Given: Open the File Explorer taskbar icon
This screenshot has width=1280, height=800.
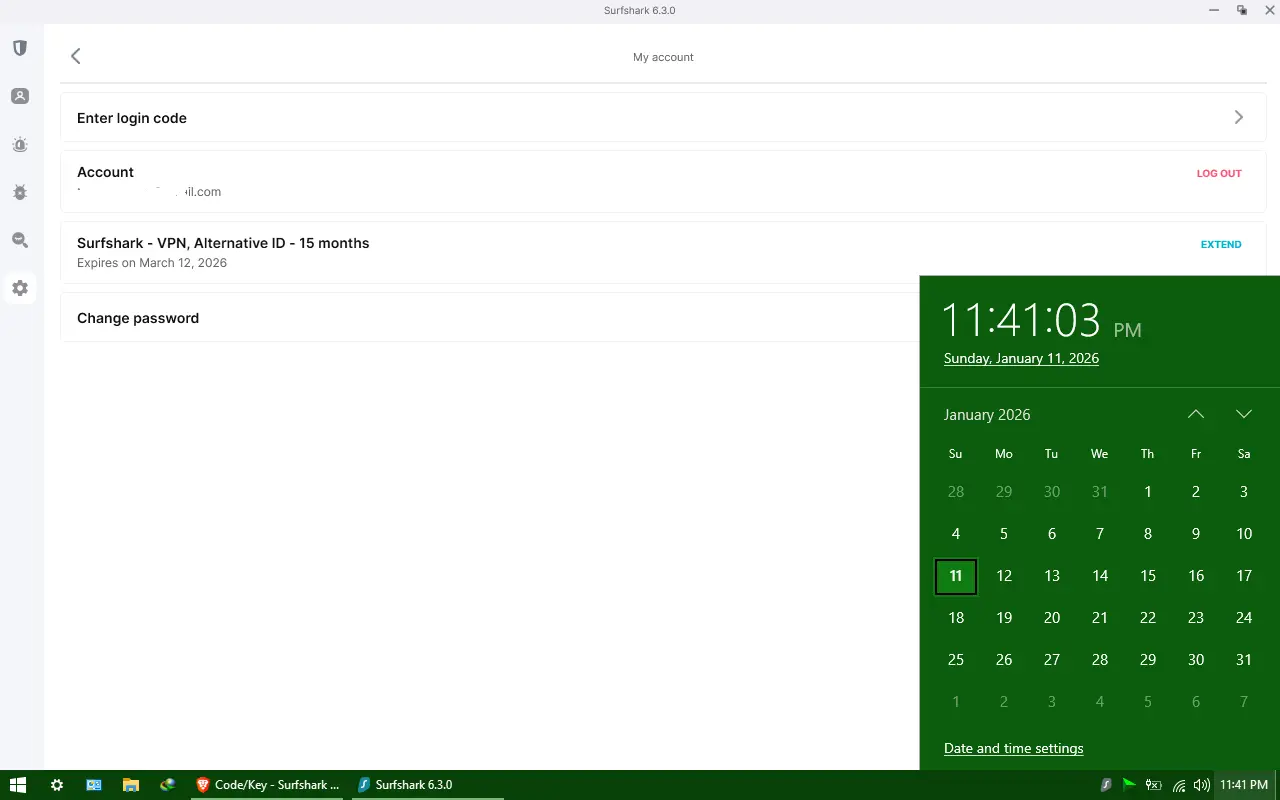Looking at the screenshot, I should pyautogui.click(x=130, y=785).
